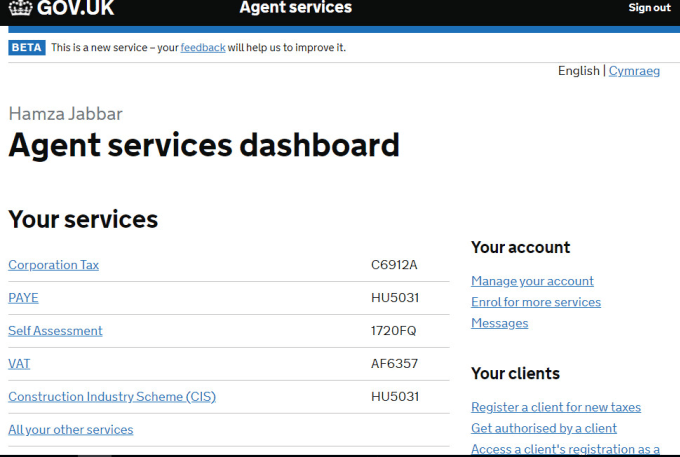Go to Self Assessment service
680x457 pixels.
pyautogui.click(x=55, y=331)
